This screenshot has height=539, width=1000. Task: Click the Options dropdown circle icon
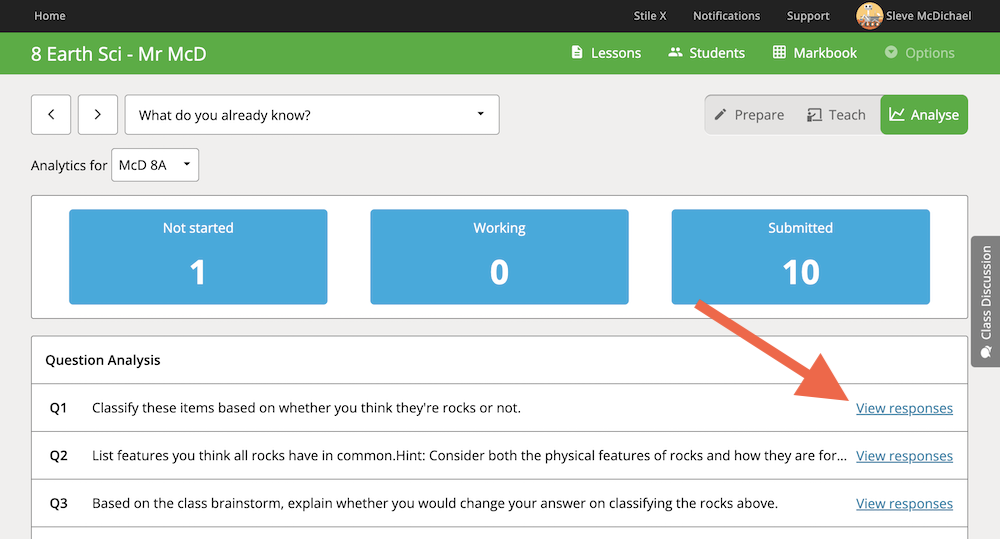coord(891,52)
